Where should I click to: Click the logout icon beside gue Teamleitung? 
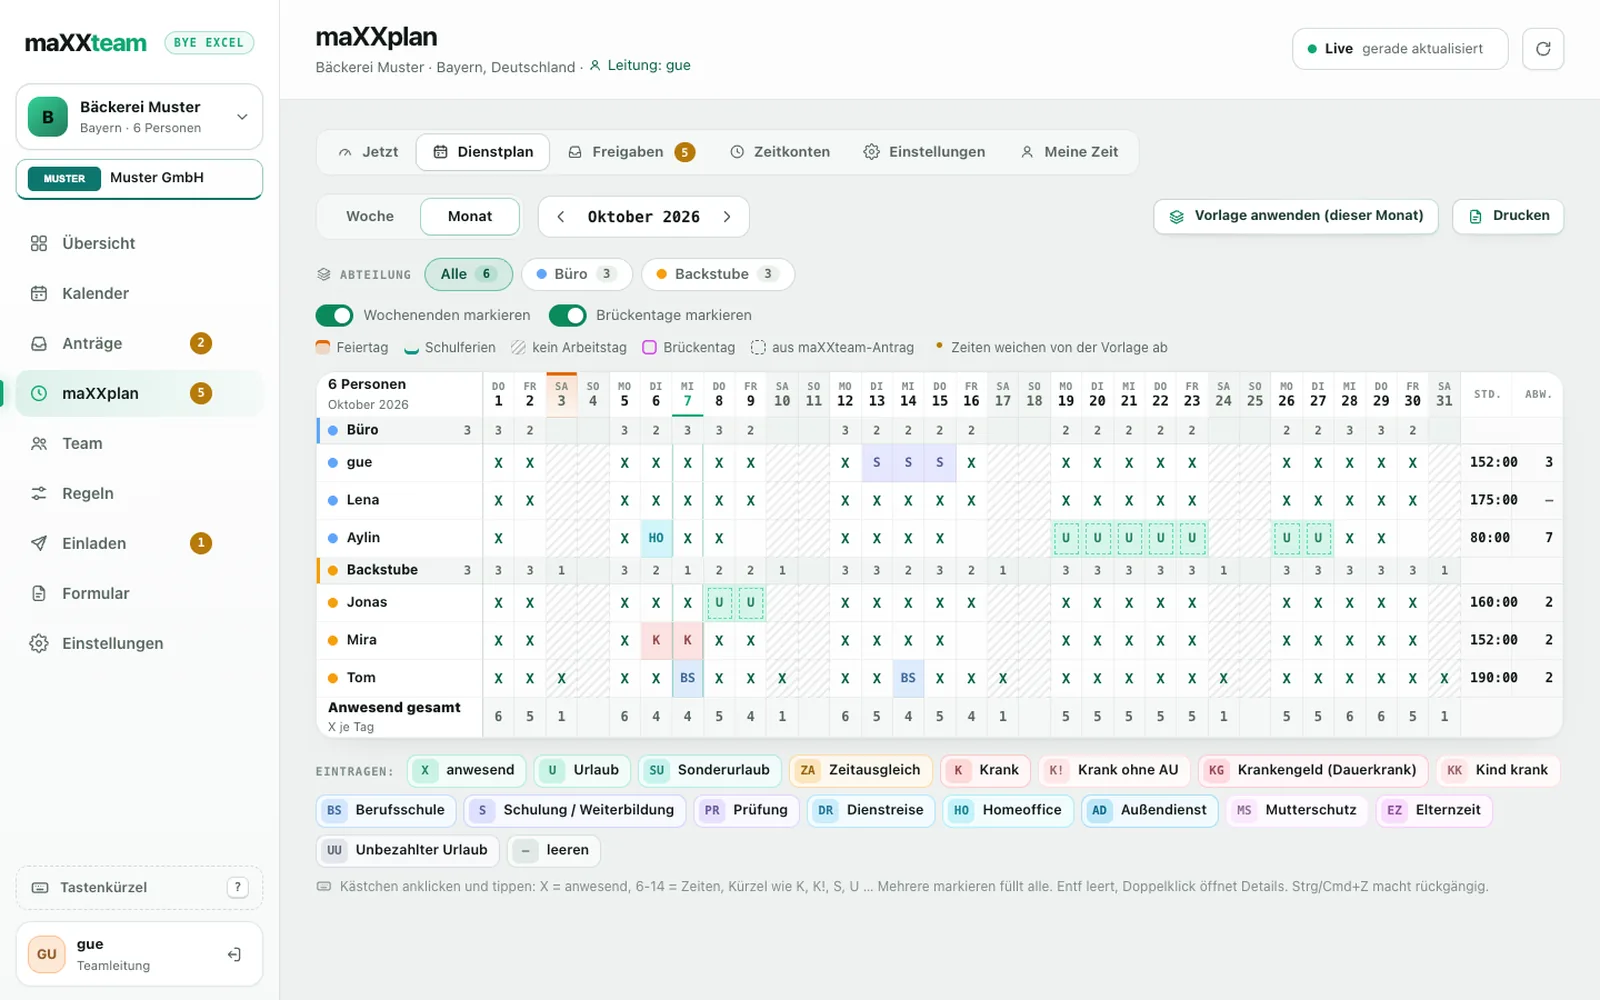tap(234, 954)
